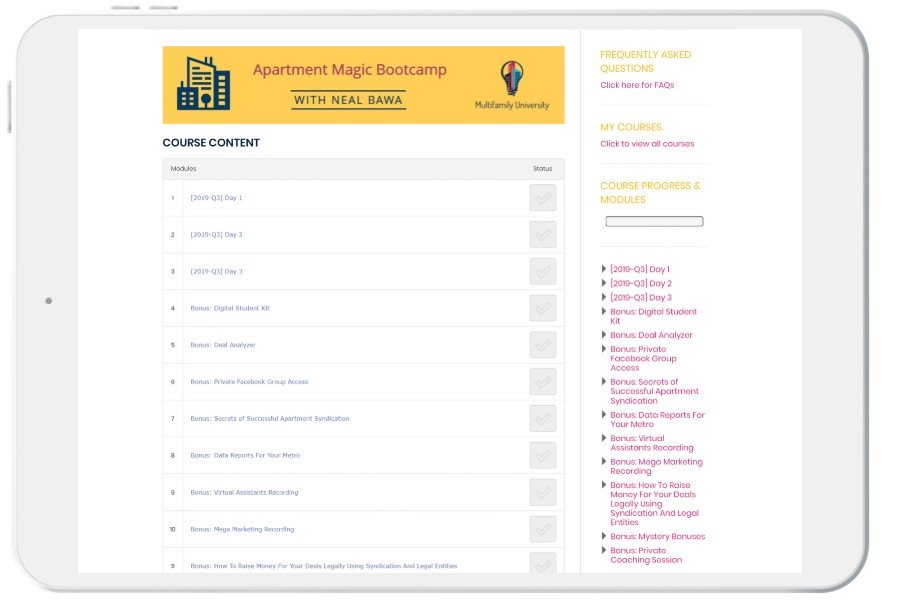Expand sidebar arrow for Virtual Assistants Recording
The image size is (900, 600).
(x=603, y=438)
